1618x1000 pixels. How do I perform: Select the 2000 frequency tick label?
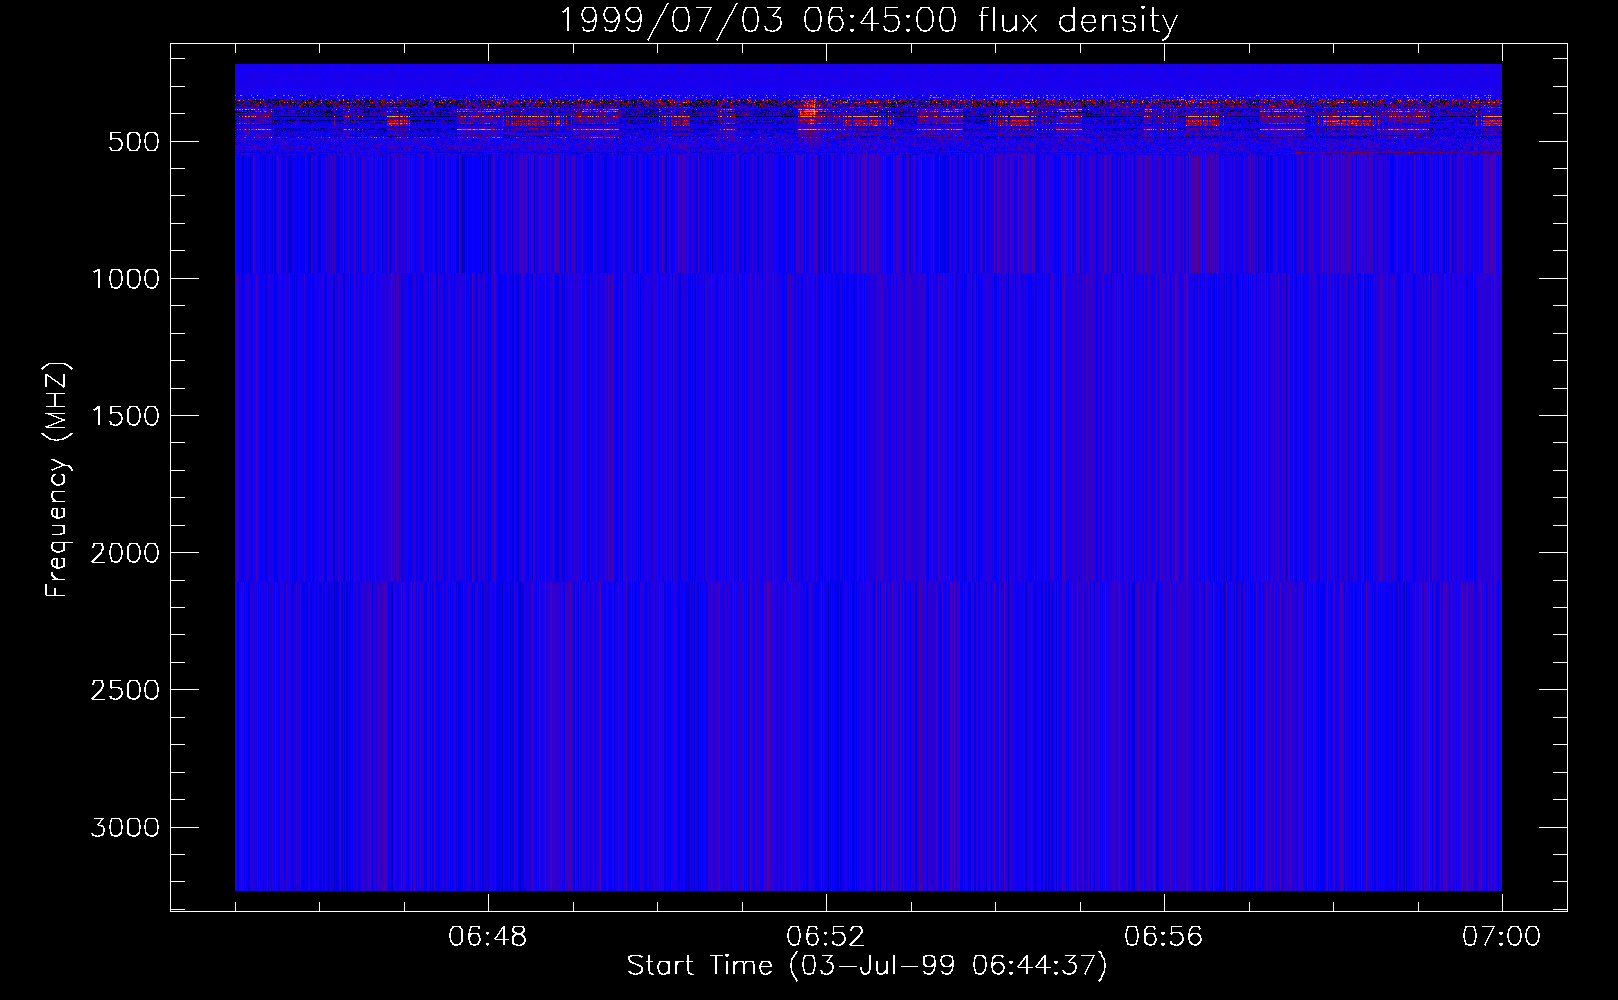(125, 553)
